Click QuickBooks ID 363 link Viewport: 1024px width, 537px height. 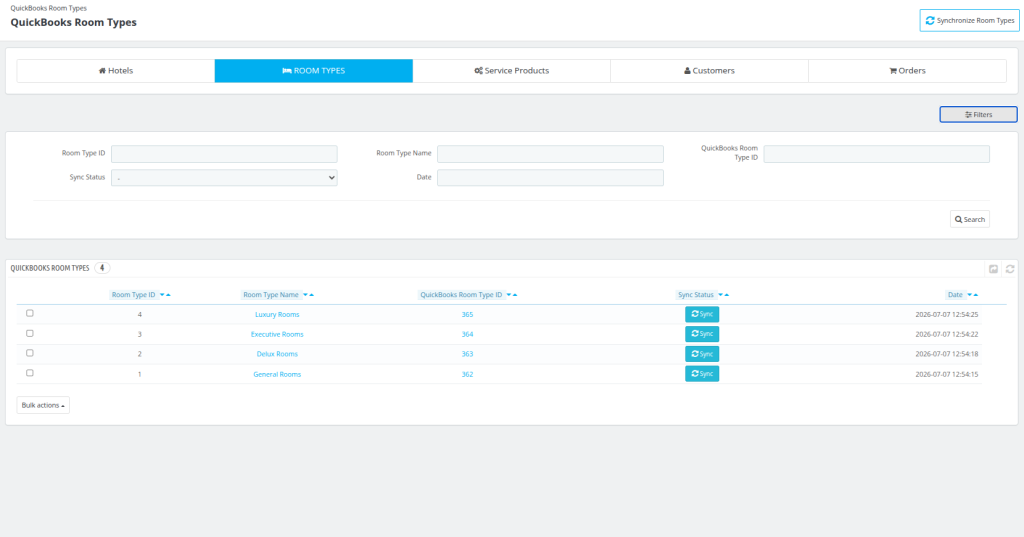click(467, 354)
